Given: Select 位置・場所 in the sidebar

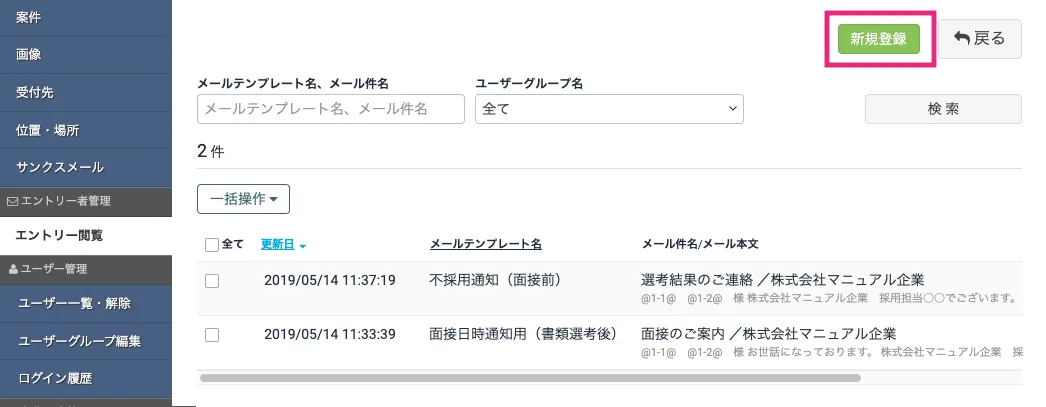Looking at the screenshot, I should 47,130.
